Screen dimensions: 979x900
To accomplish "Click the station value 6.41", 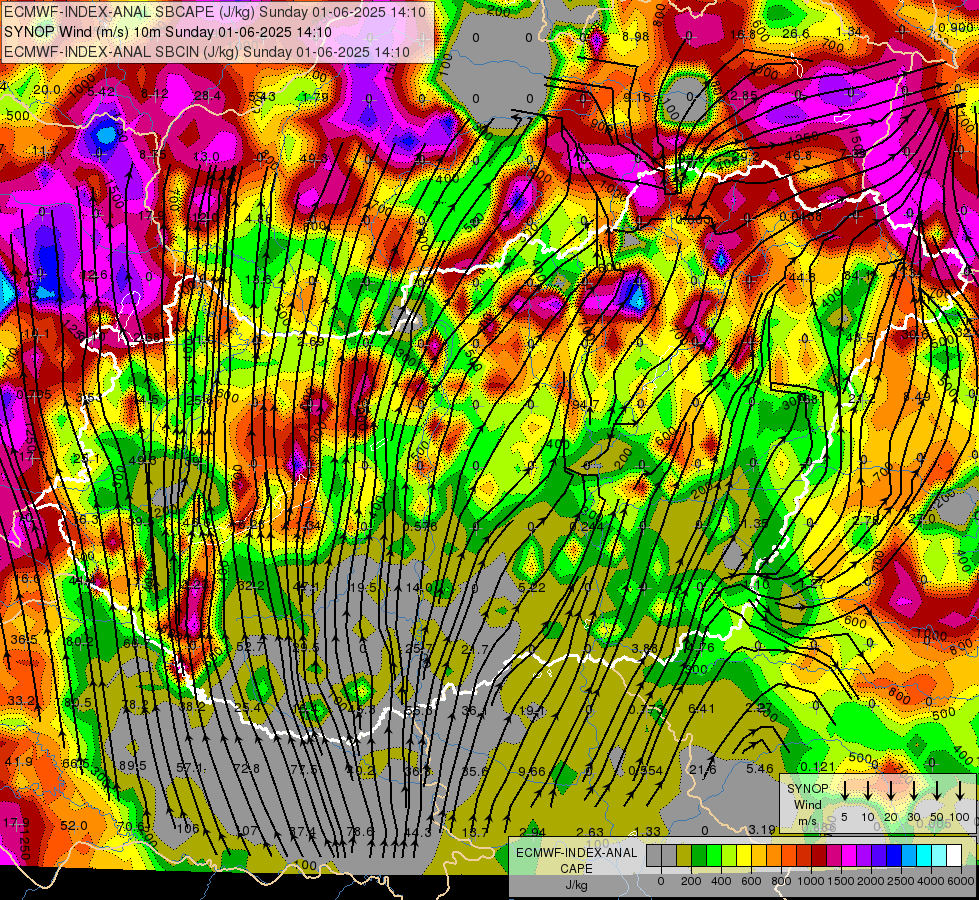I will [x=701, y=708].
